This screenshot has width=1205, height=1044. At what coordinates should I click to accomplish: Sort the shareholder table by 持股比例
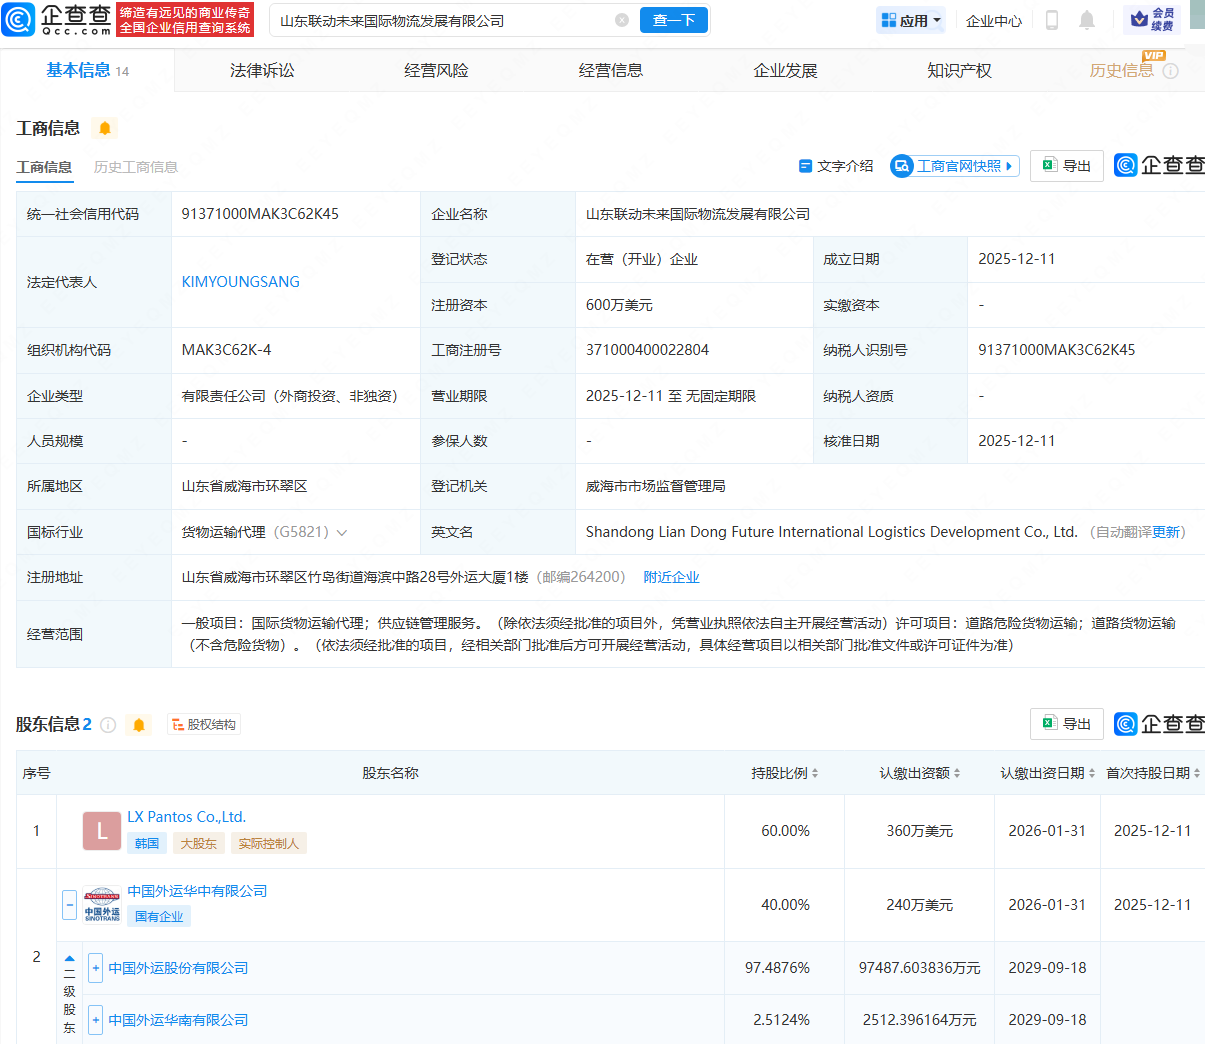pyautogui.click(x=785, y=773)
